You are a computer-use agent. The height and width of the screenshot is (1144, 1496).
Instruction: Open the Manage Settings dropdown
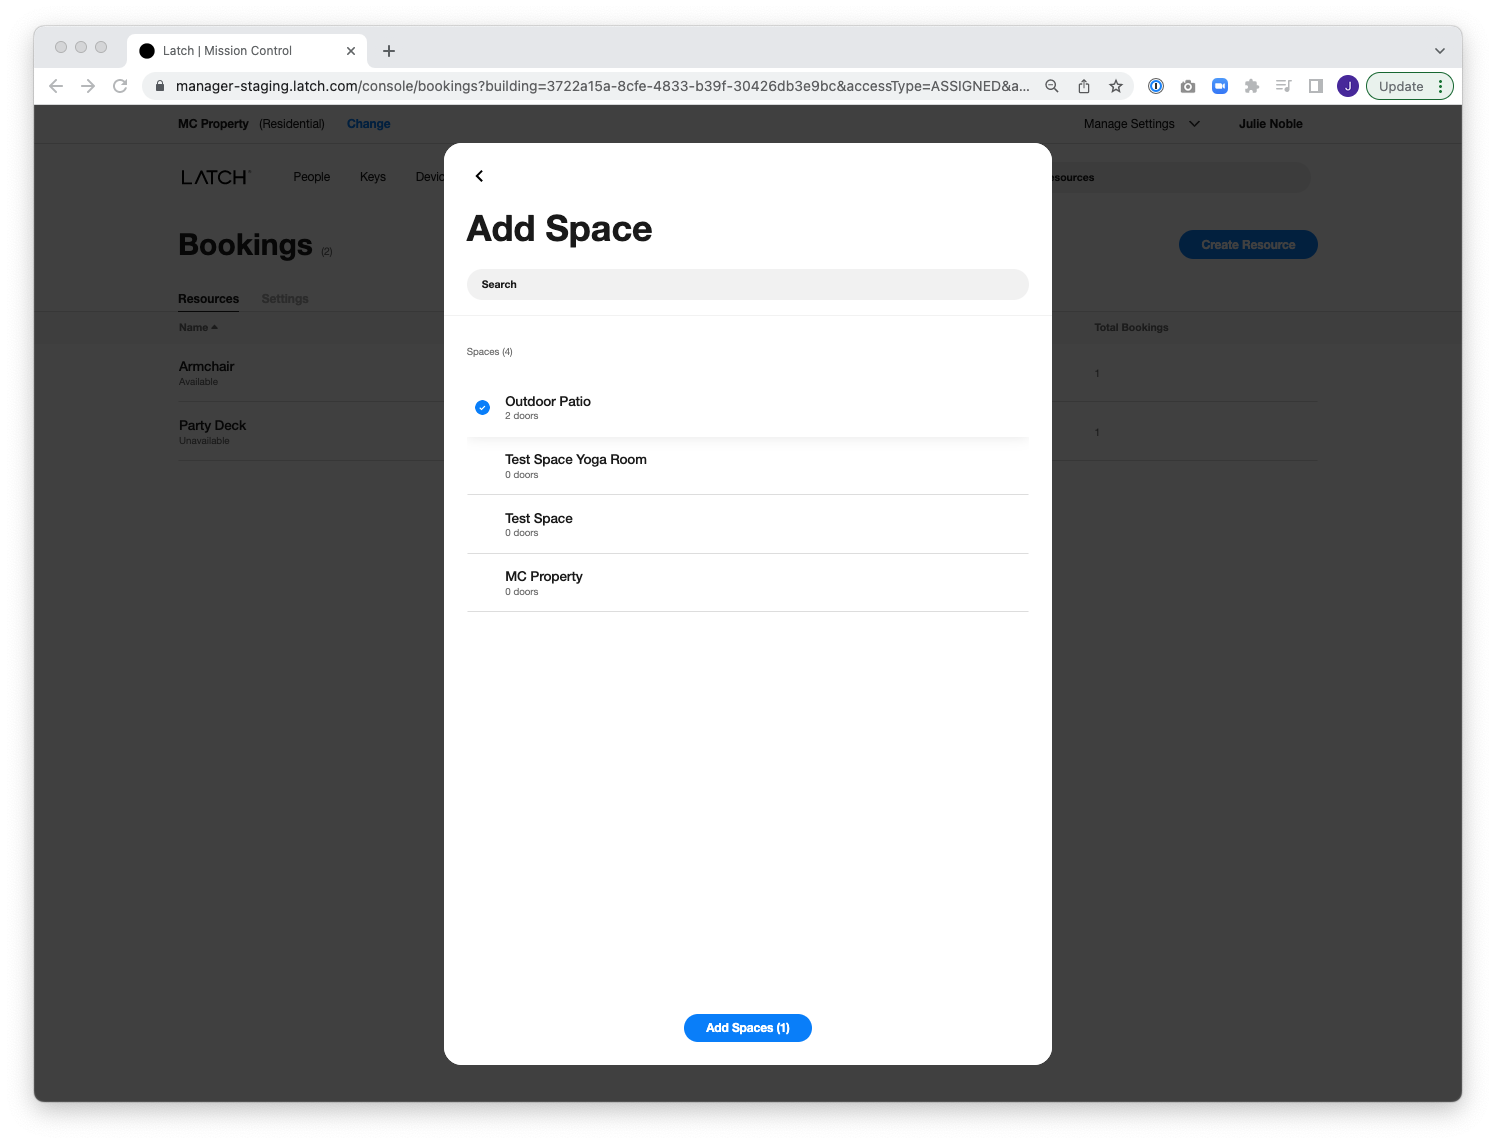click(1141, 124)
